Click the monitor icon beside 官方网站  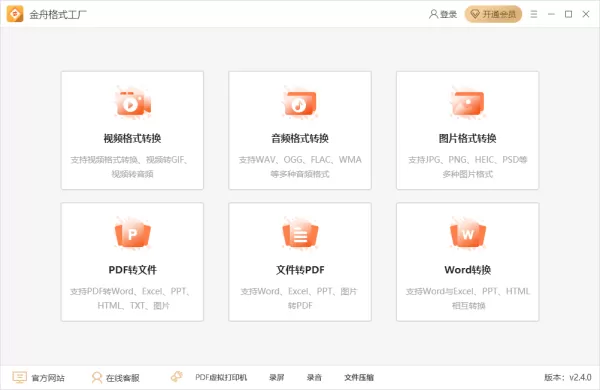(x=19, y=377)
